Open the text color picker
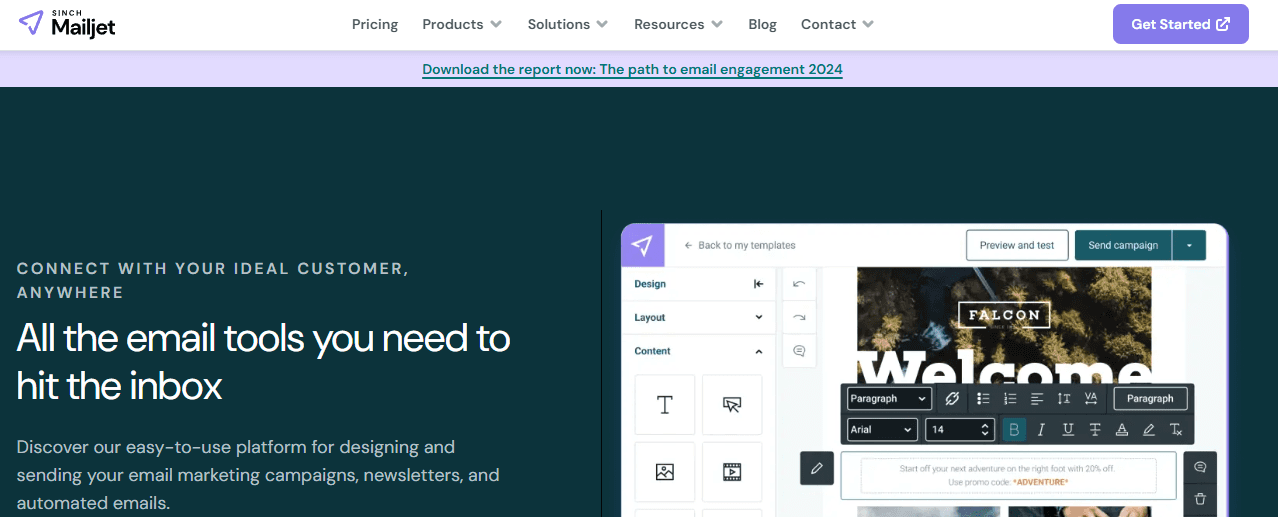Viewport: 1278px width, 517px height. coord(1122,429)
